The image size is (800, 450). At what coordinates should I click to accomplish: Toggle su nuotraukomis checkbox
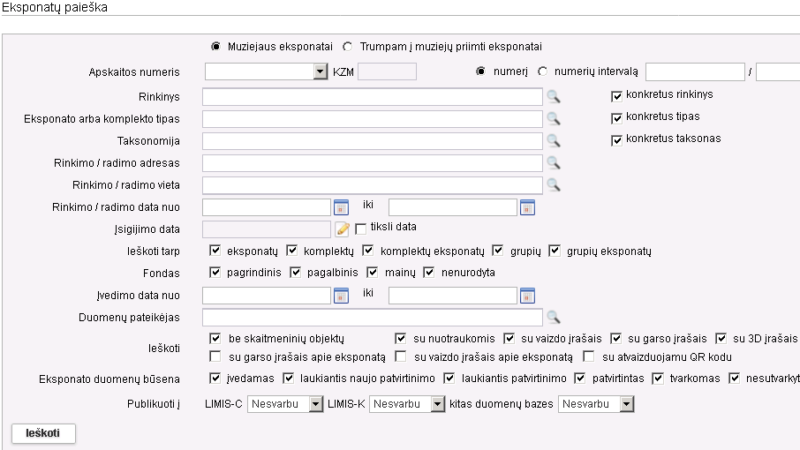[401, 338]
